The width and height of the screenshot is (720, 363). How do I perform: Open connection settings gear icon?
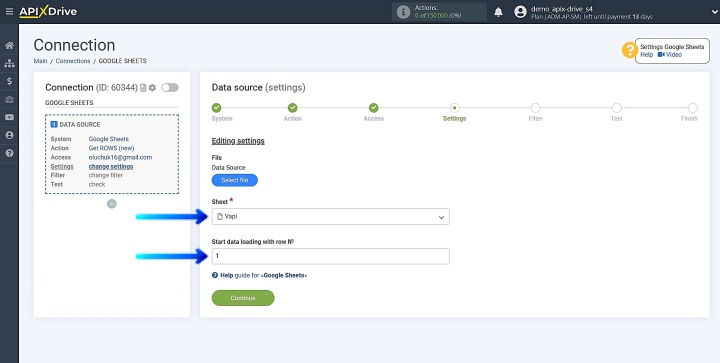(152, 88)
